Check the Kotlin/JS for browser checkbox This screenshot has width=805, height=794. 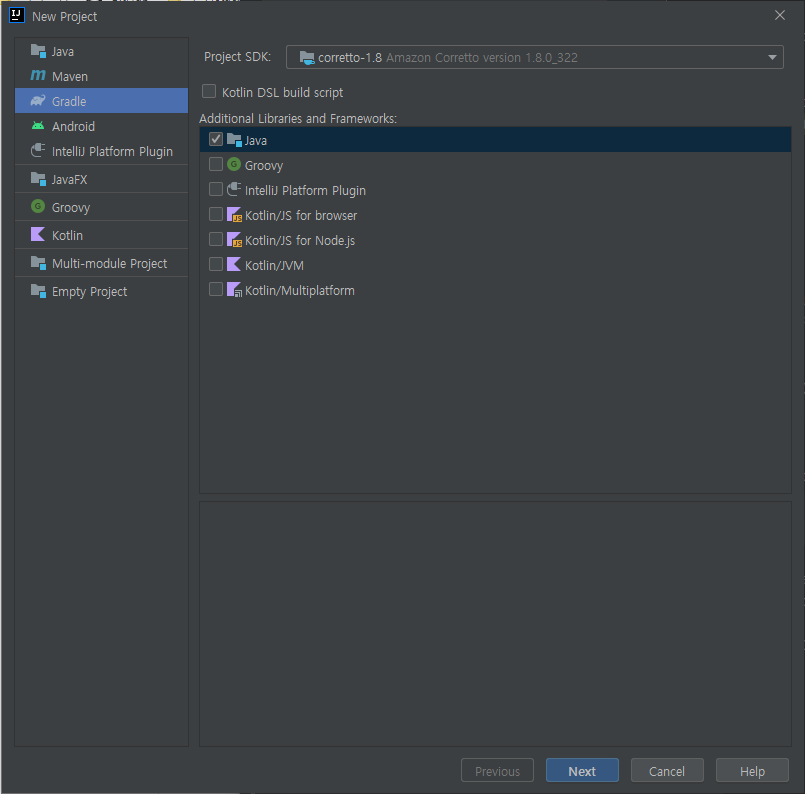pos(216,214)
